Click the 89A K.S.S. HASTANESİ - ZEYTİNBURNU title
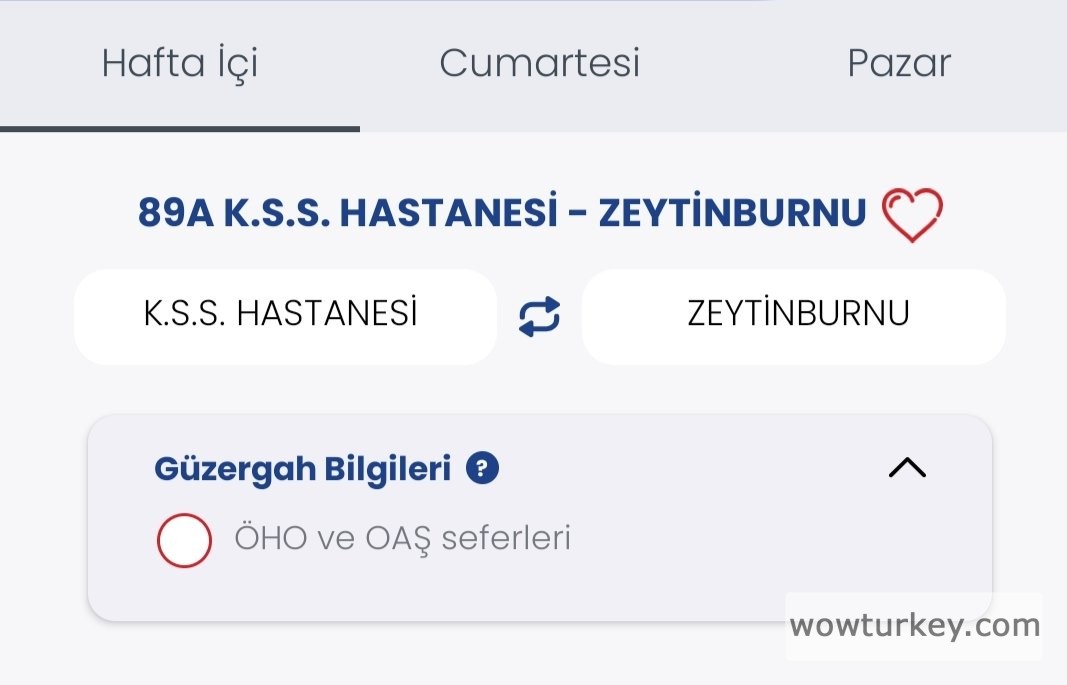This screenshot has width=1067, height=685. pos(502,213)
